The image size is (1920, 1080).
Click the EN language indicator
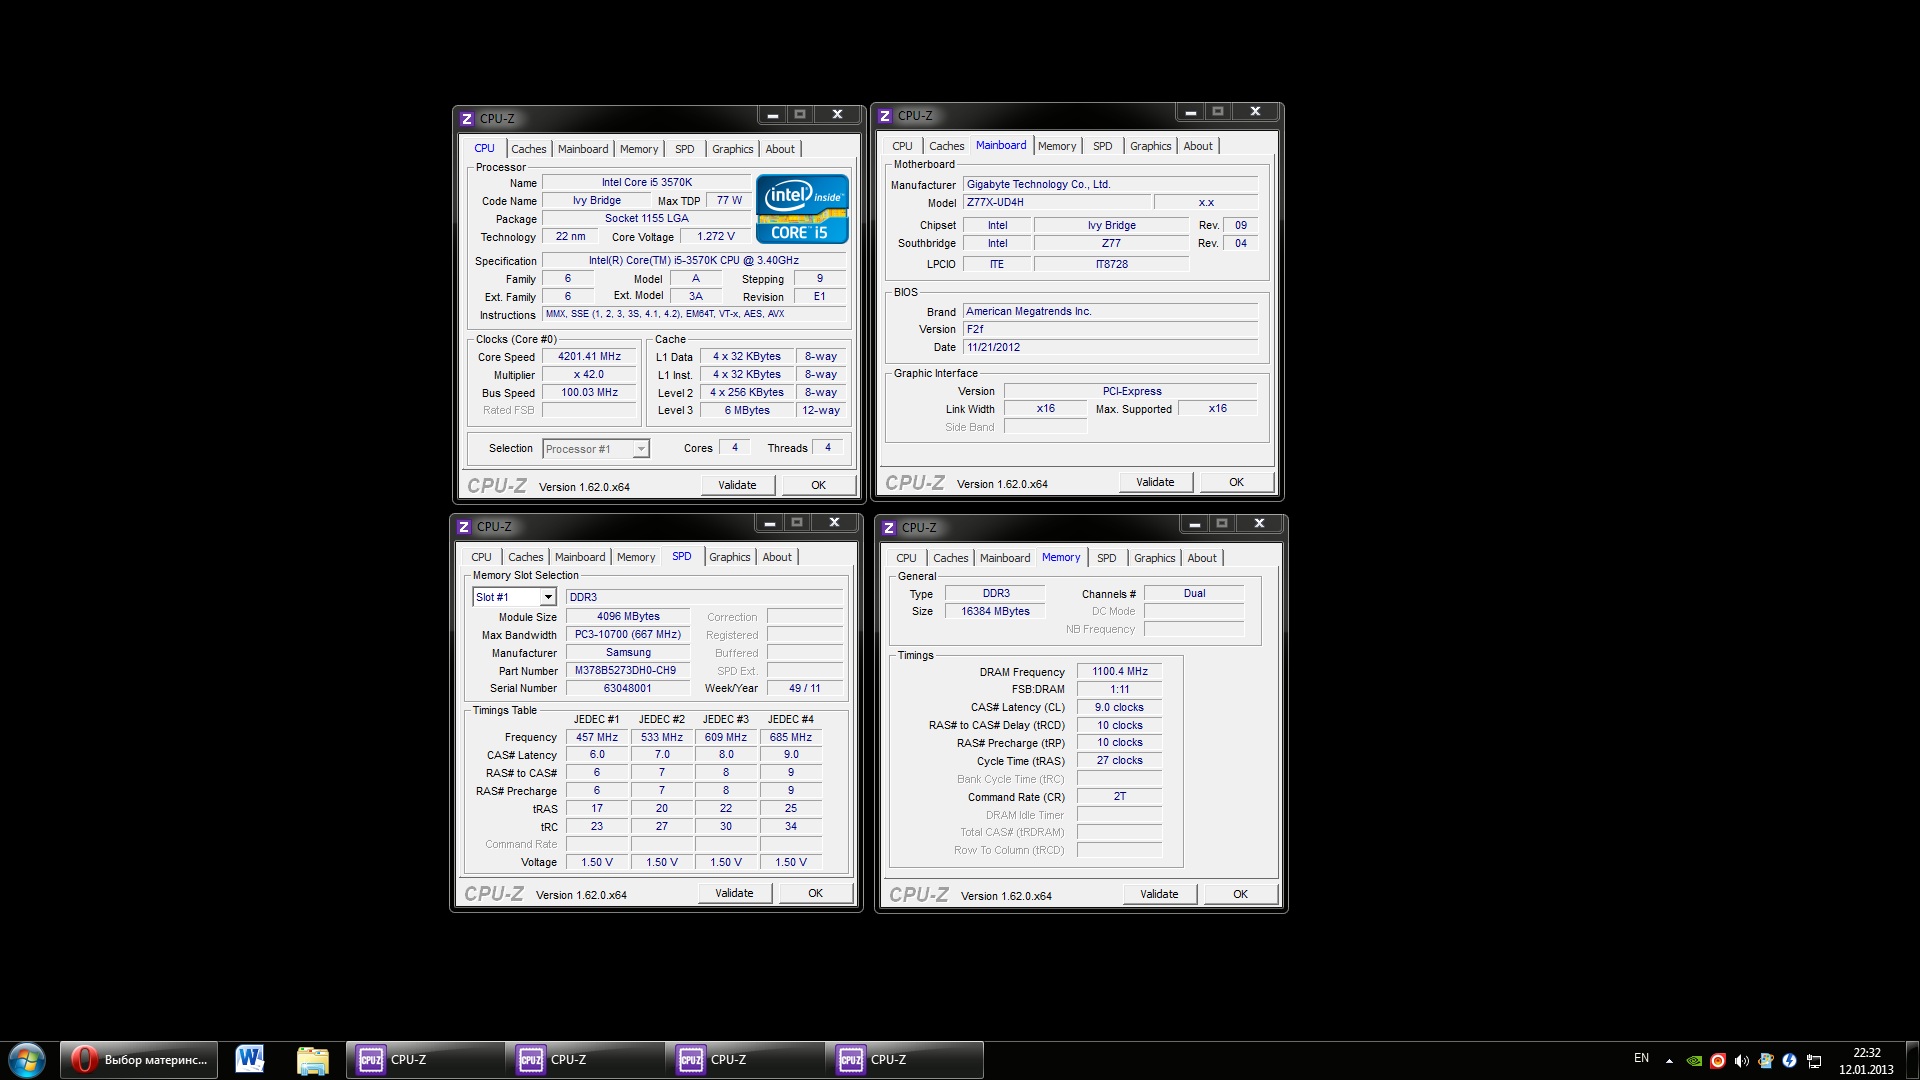pos(1641,1058)
